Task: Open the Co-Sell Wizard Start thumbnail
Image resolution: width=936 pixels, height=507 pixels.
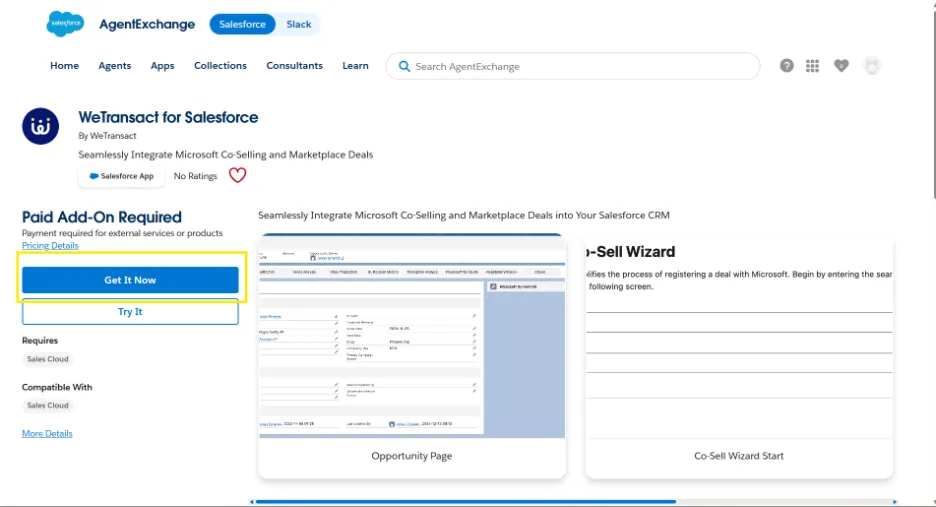Action: tap(739, 336)
